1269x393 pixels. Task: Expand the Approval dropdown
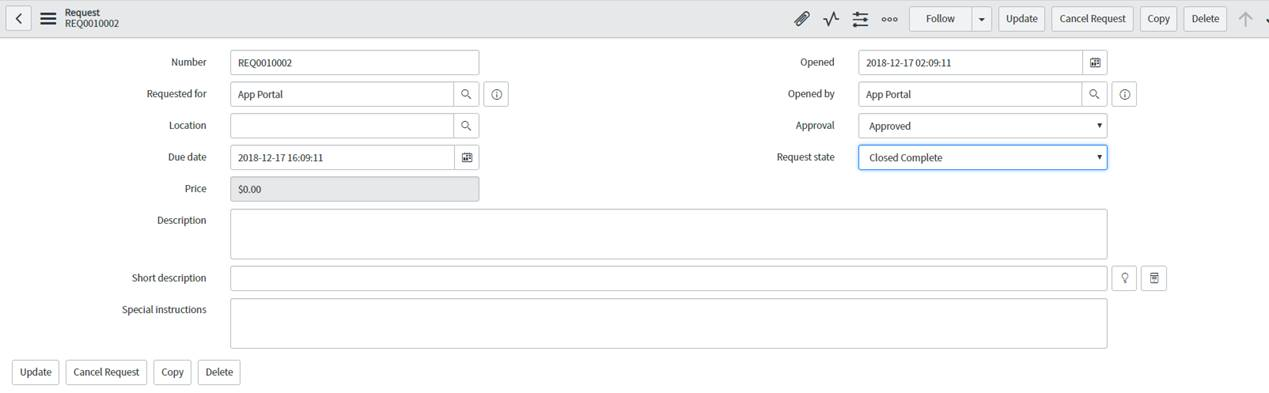(x=983, y=126)
